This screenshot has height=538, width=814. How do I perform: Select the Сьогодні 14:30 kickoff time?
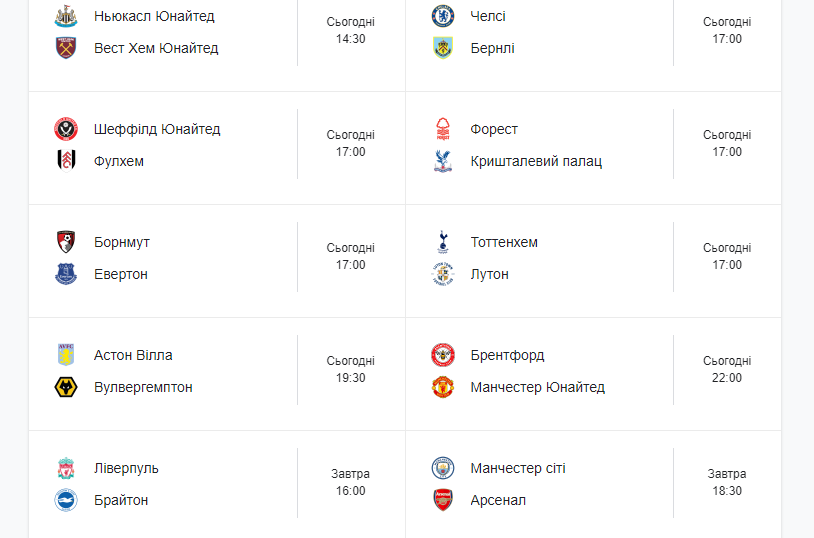click(350, 30)
